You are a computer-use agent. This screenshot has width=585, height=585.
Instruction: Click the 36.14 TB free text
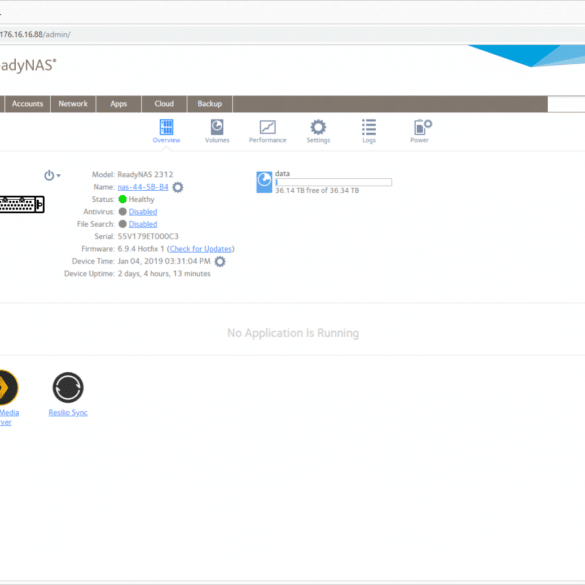point(317,190)
